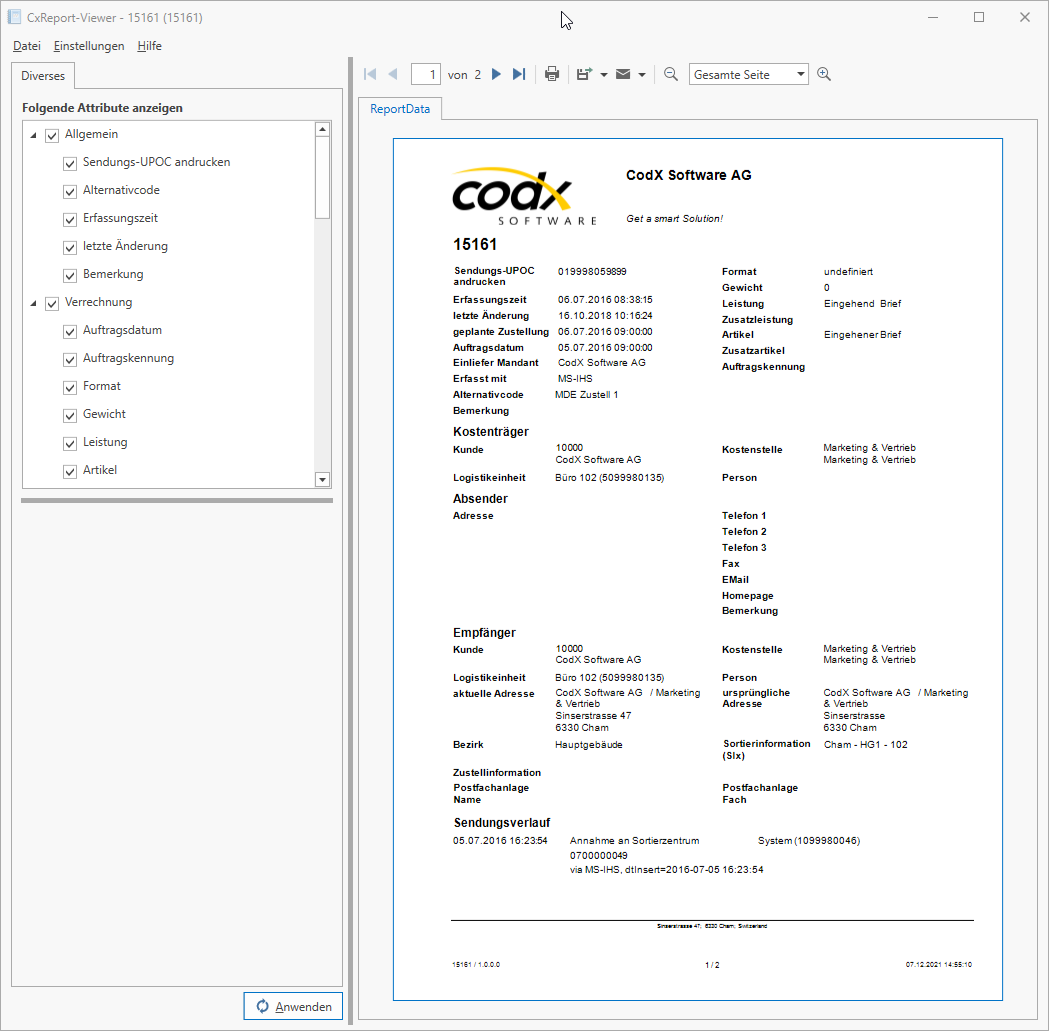This screenshot has height=1031, width=1049.
Task: Click the 'Folgende Attribute anzeigen' heading
Action: pyautogui.click(x=102, y=108)
